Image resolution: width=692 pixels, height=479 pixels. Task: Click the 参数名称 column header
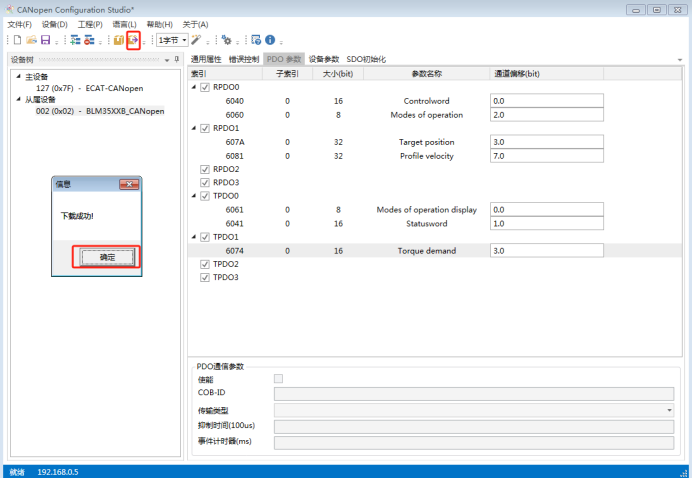tap(426, 73)
